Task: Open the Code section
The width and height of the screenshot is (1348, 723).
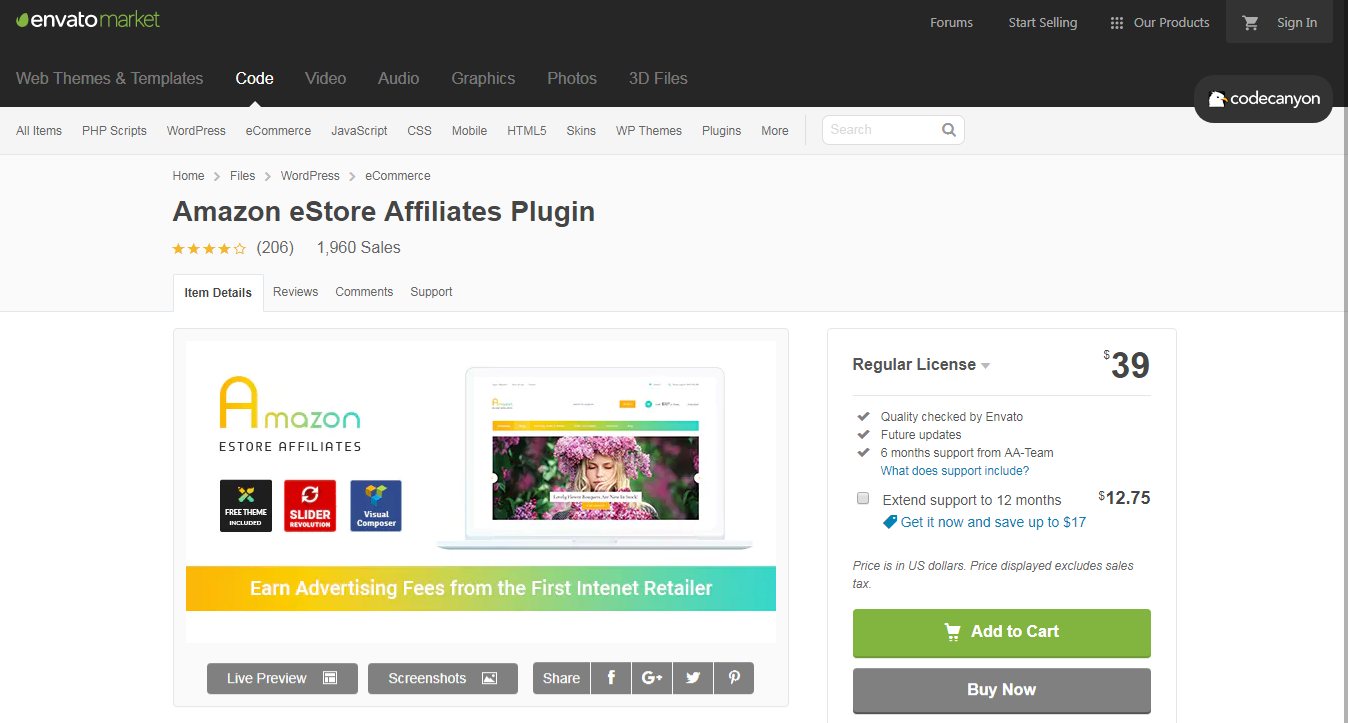Action: [255, 78]
